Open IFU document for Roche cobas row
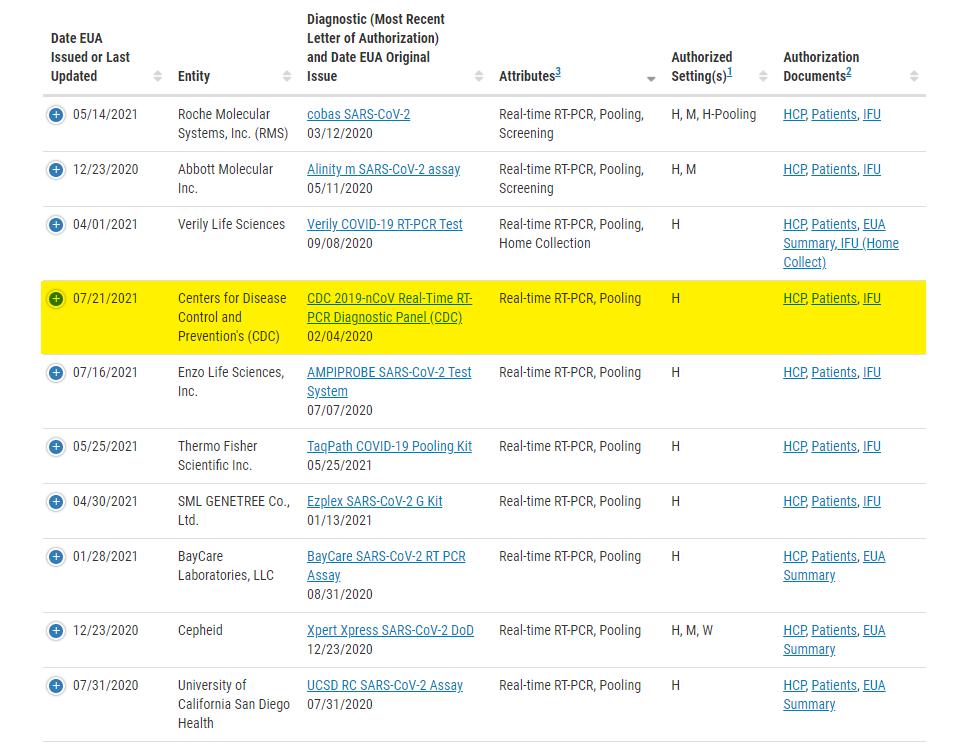The height and width of the screenshot is (744, 968). 872,114
